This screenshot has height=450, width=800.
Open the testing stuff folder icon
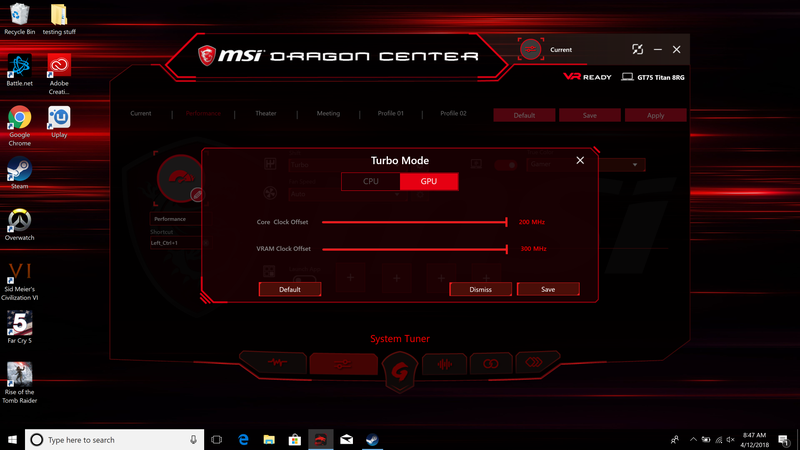59,19
